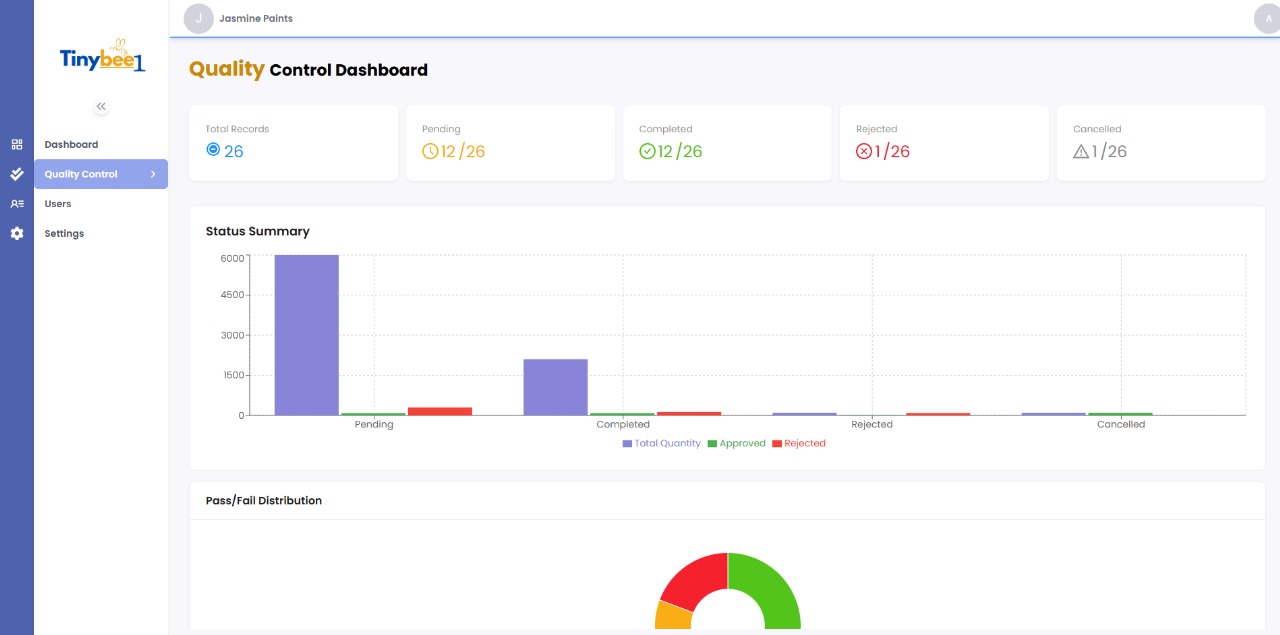Click the Completed checkmark circle icon

pos(647,152)
